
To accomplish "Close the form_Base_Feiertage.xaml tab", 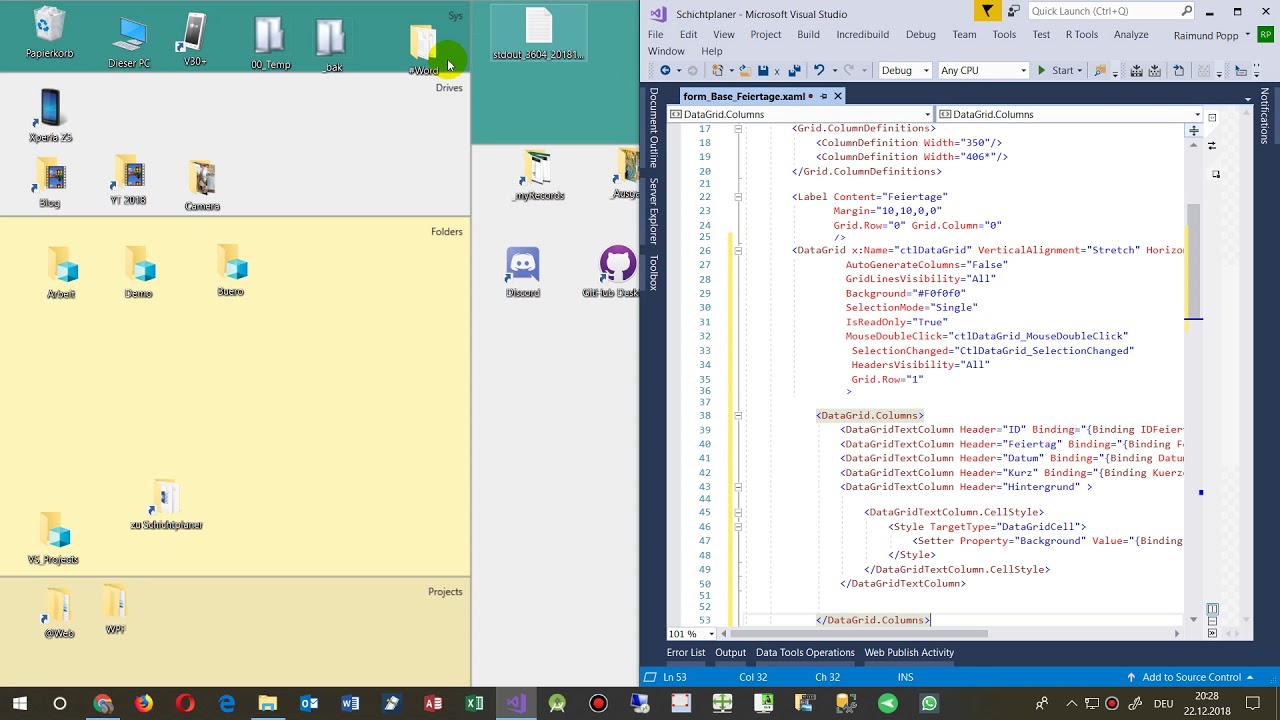I will (838, 96).
